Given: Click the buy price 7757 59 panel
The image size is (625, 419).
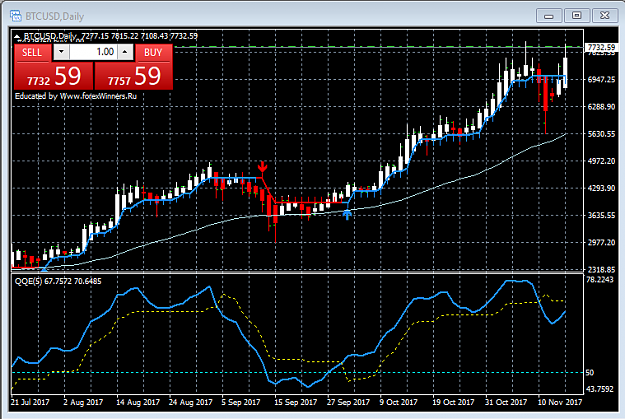Looking at the screenshot, I should 134,76.
